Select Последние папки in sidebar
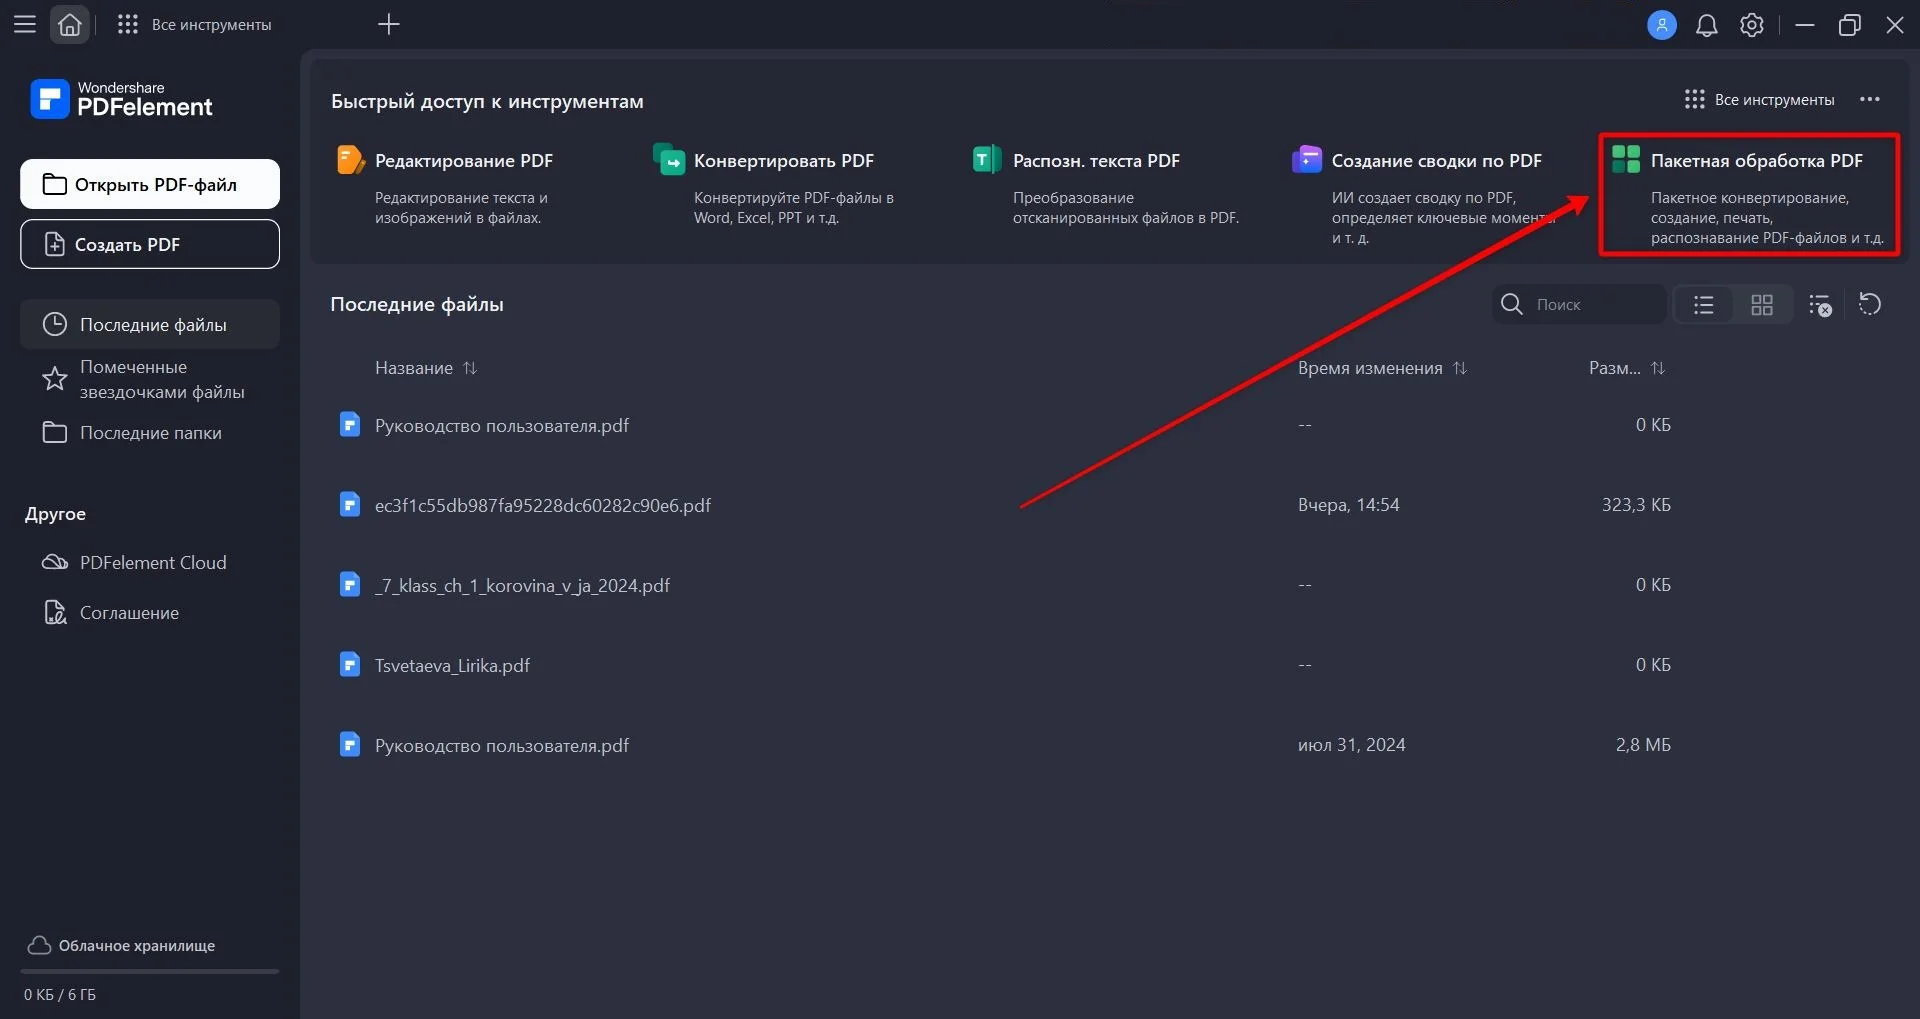The height and width of the screenshot is (1019, 1920). 150,433
